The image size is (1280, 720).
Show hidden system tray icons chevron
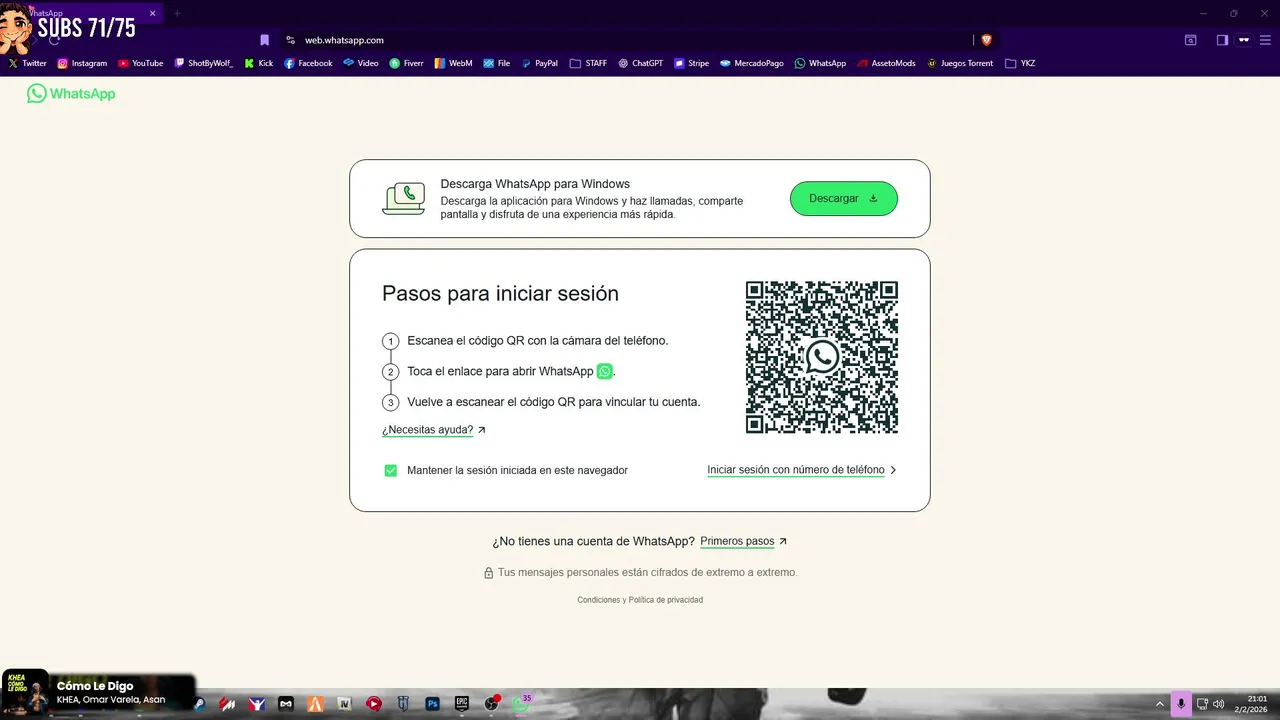click(x=1160, y=704)
